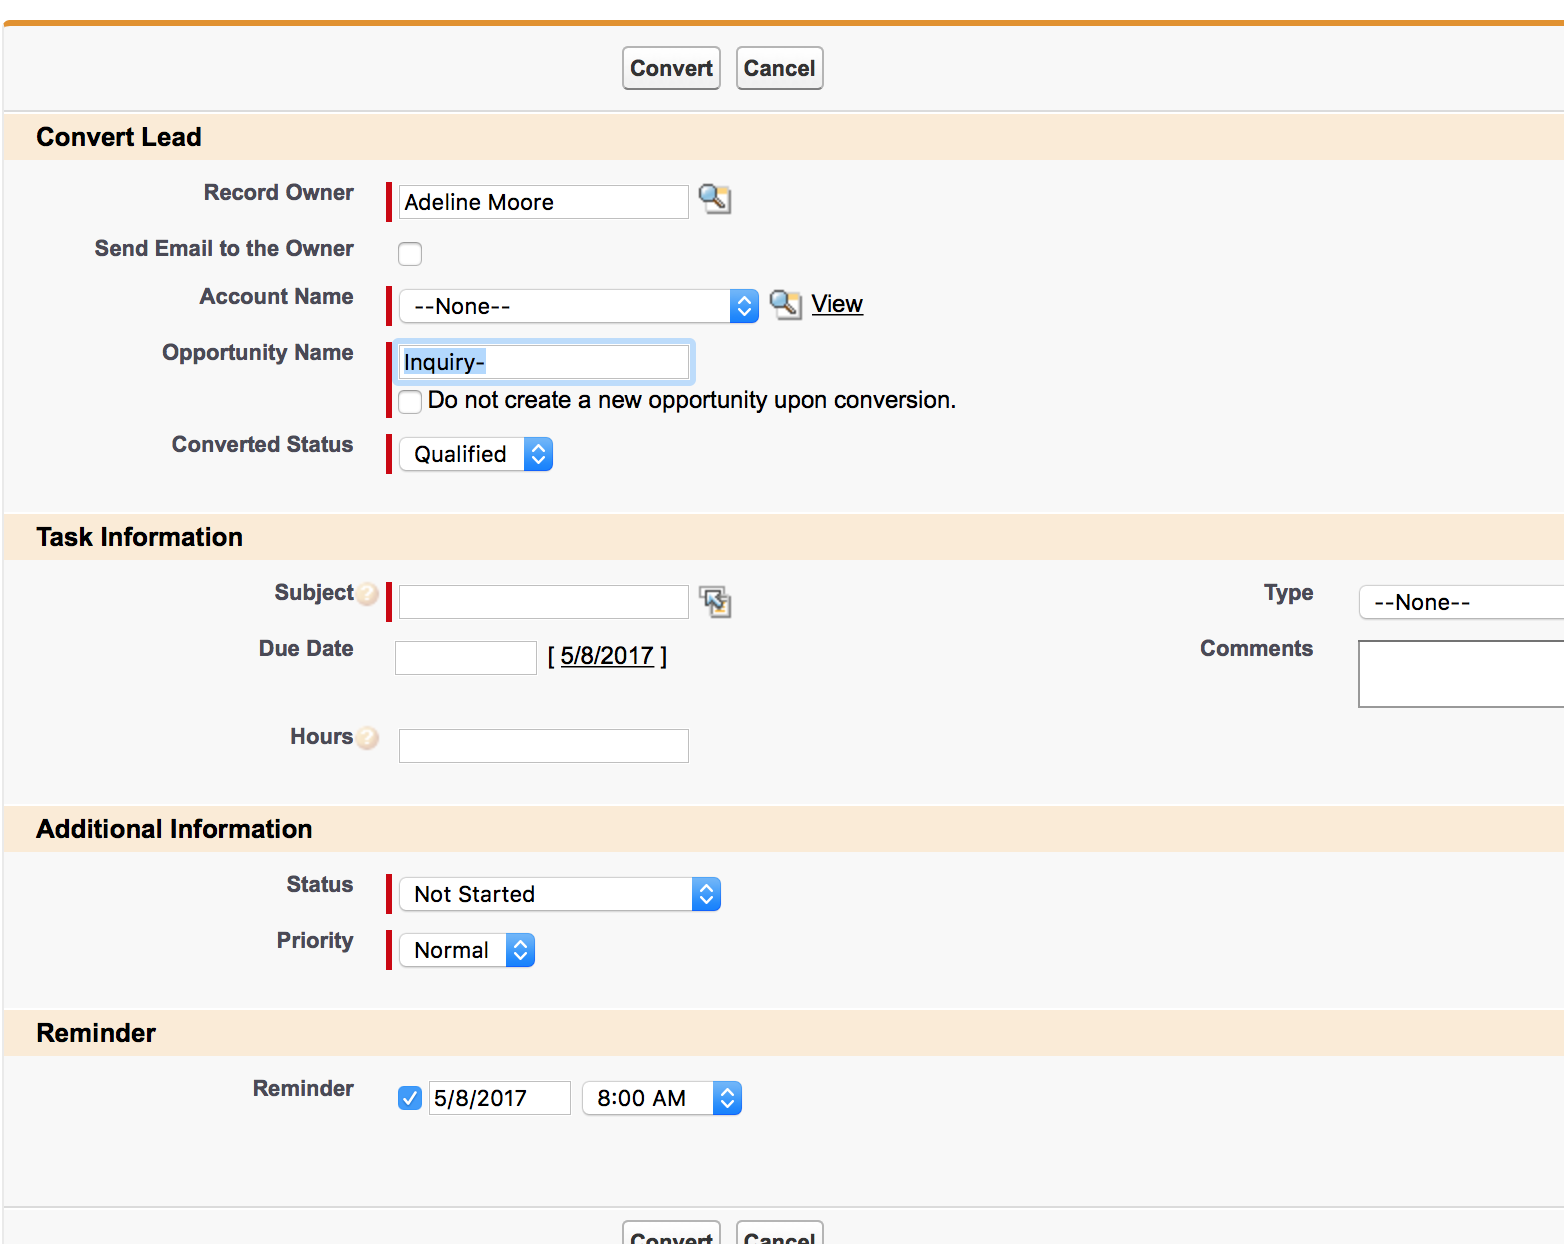
Task: Click the View link beside Account Name
Action: pyautogui.click(x=837, y=304)
